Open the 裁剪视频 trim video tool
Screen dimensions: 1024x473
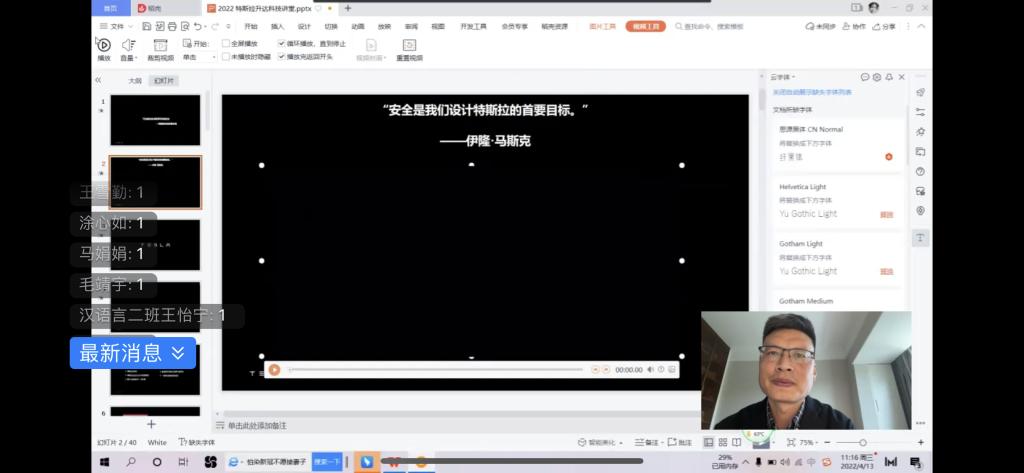pyautogui.click(x=160, y=49)
